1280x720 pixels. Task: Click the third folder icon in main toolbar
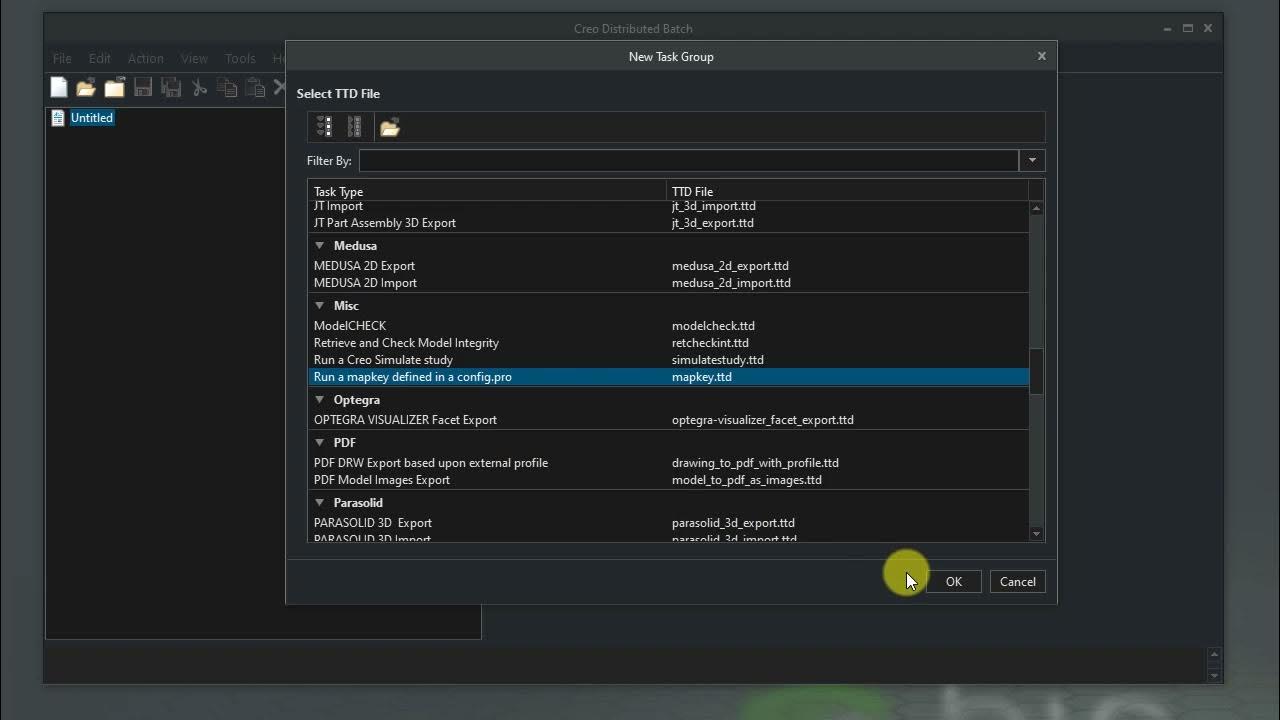click(115, 88)
